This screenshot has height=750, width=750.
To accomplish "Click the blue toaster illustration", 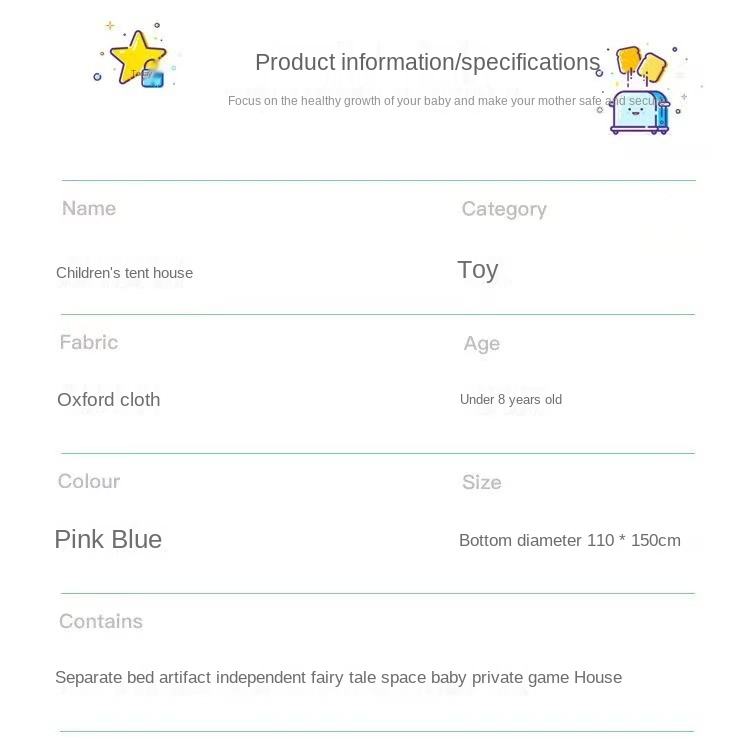I will pyautogui.click(x=640, y=108).
